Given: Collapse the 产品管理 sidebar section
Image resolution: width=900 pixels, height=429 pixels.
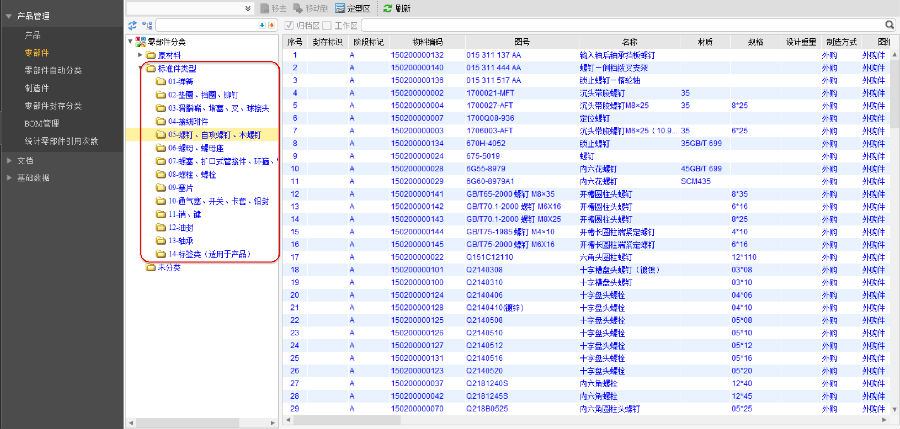Looking at the screenshot, I should (x=10, y=17).
